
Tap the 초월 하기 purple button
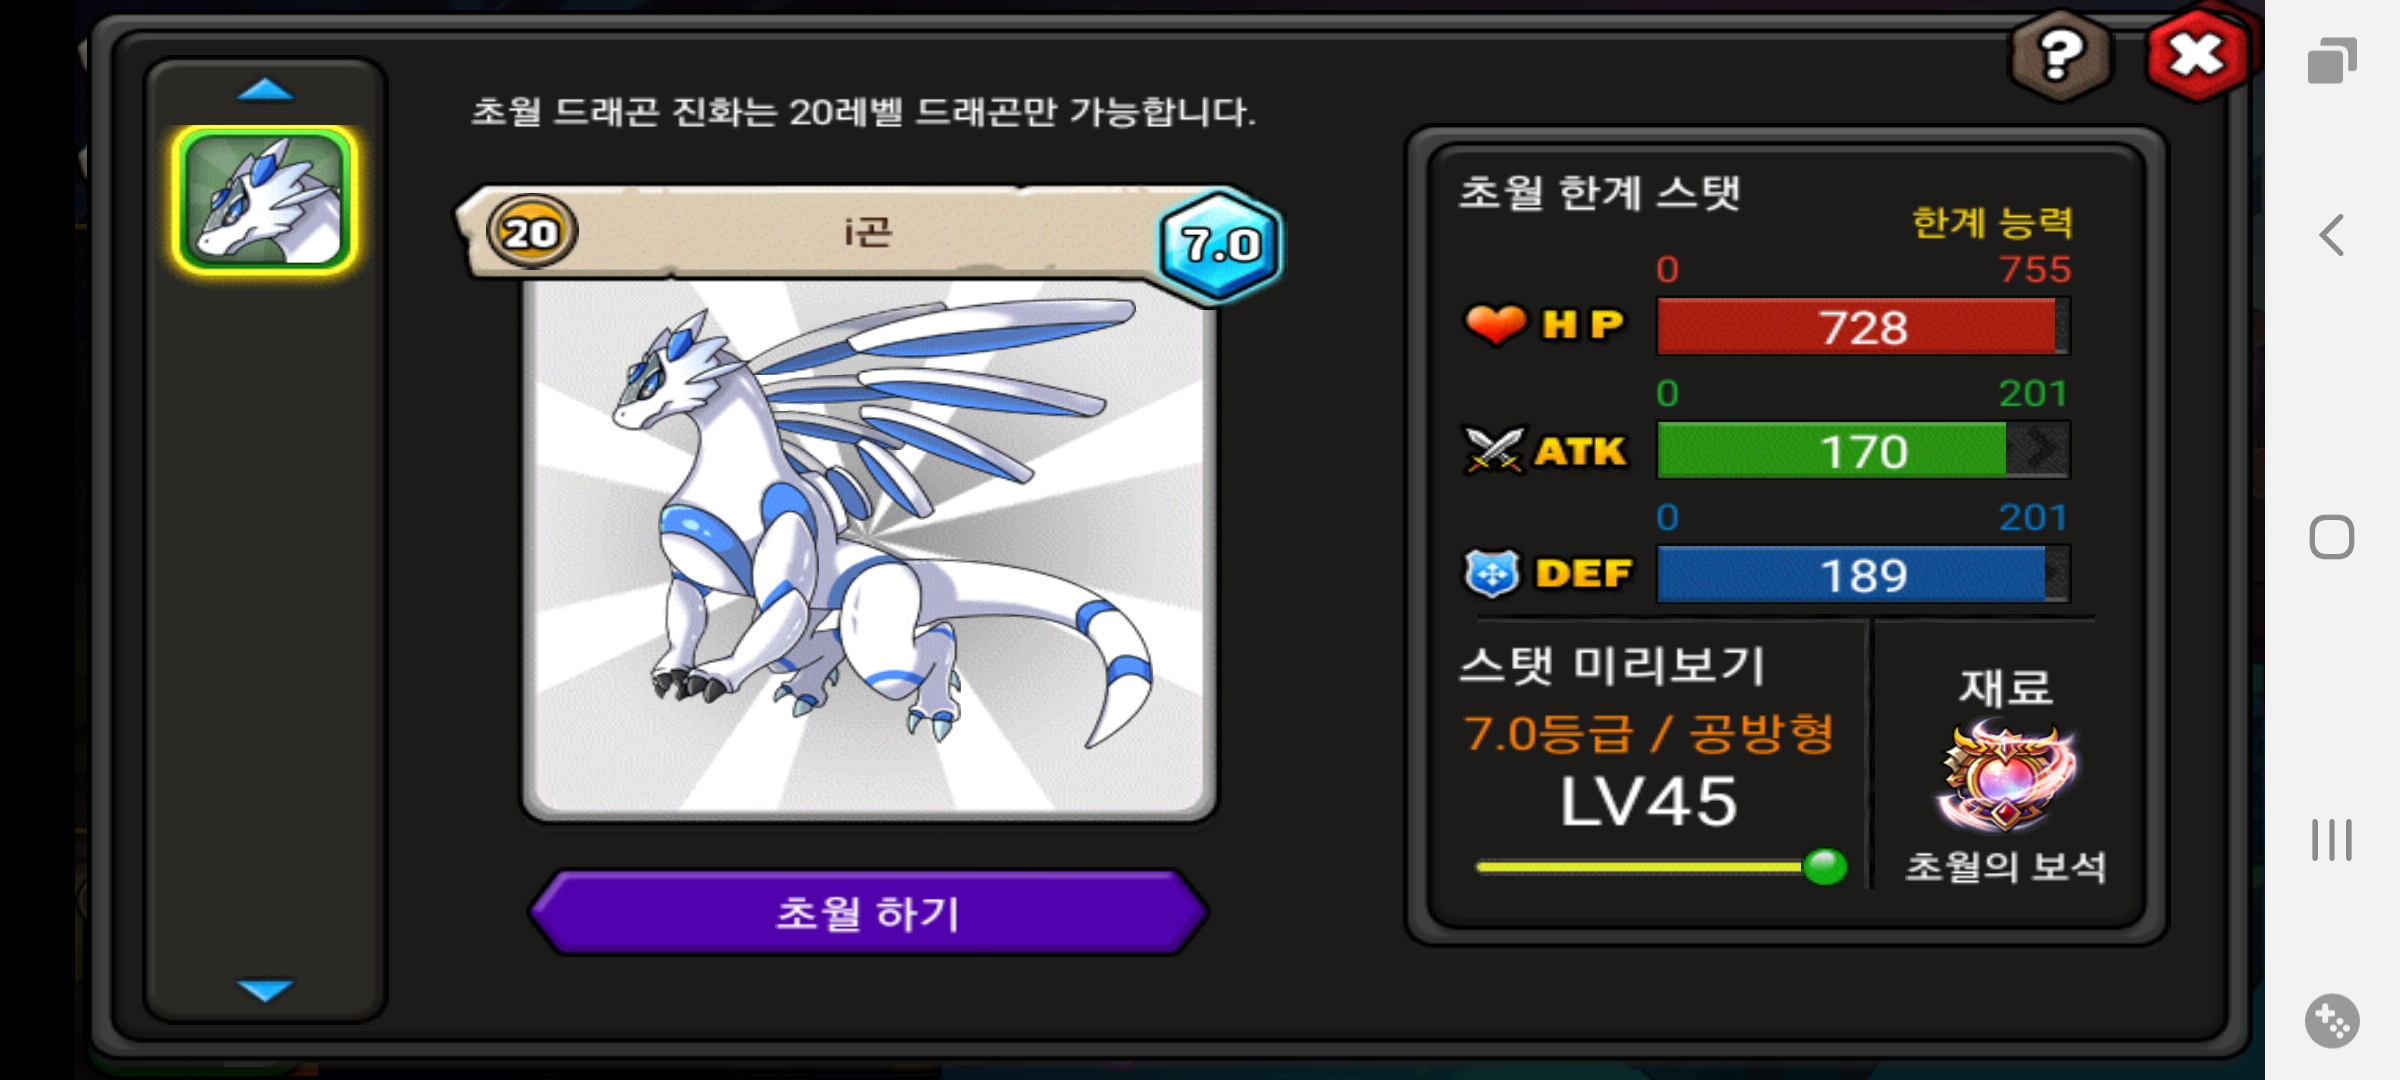(868, 912)
